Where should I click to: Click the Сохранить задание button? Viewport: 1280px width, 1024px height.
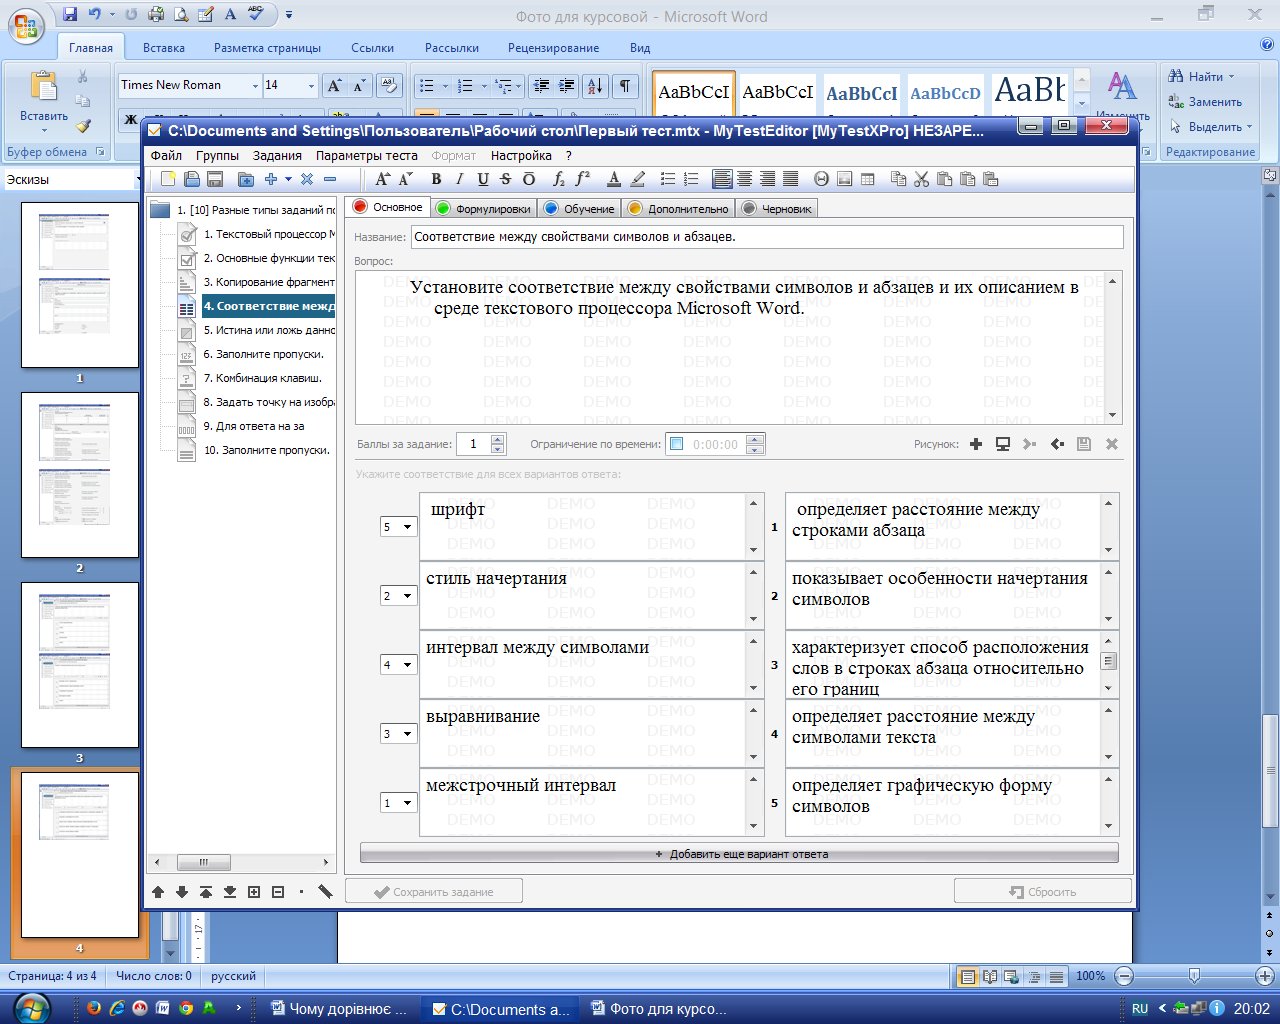(x=434, y=891)
